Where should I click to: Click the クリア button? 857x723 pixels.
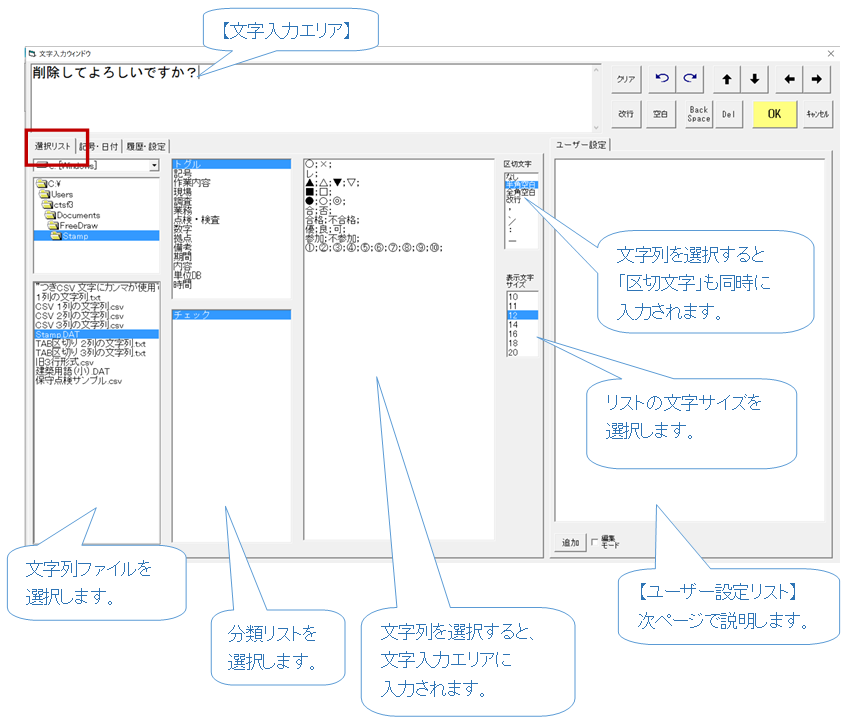626,79
